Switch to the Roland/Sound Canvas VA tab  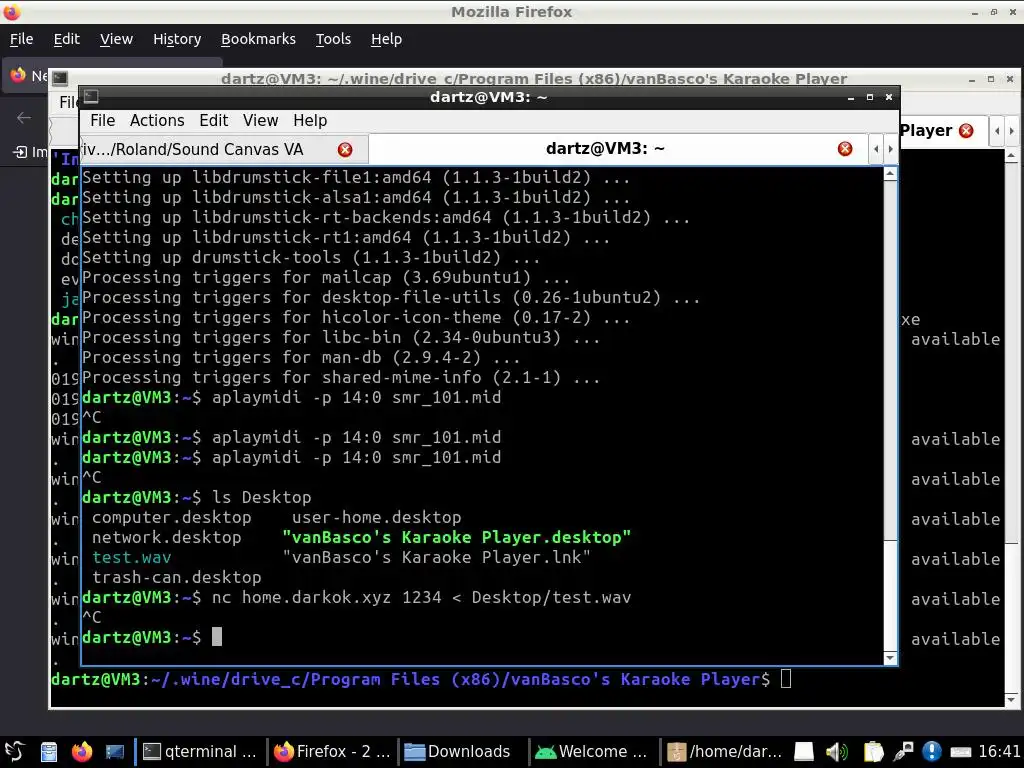pos(224,149)
